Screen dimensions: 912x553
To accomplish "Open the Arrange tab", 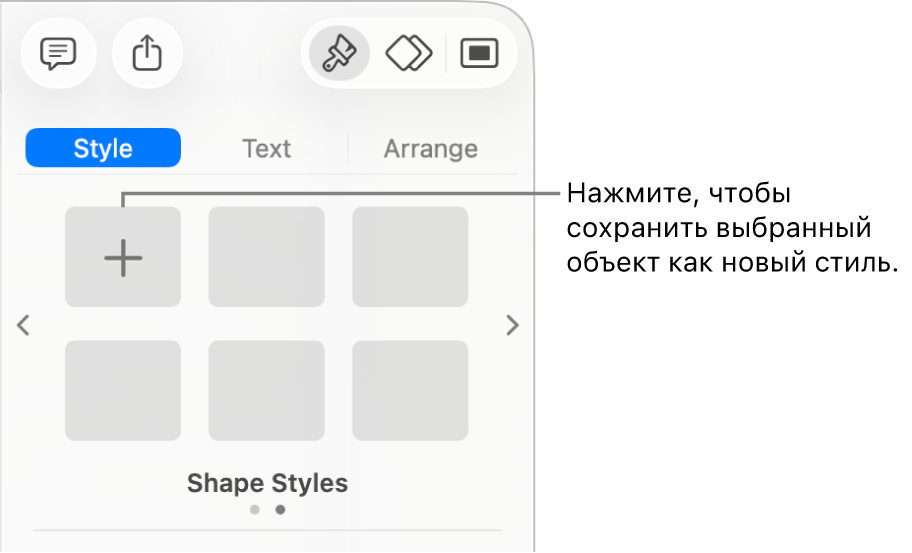I will tap(430, 148).
